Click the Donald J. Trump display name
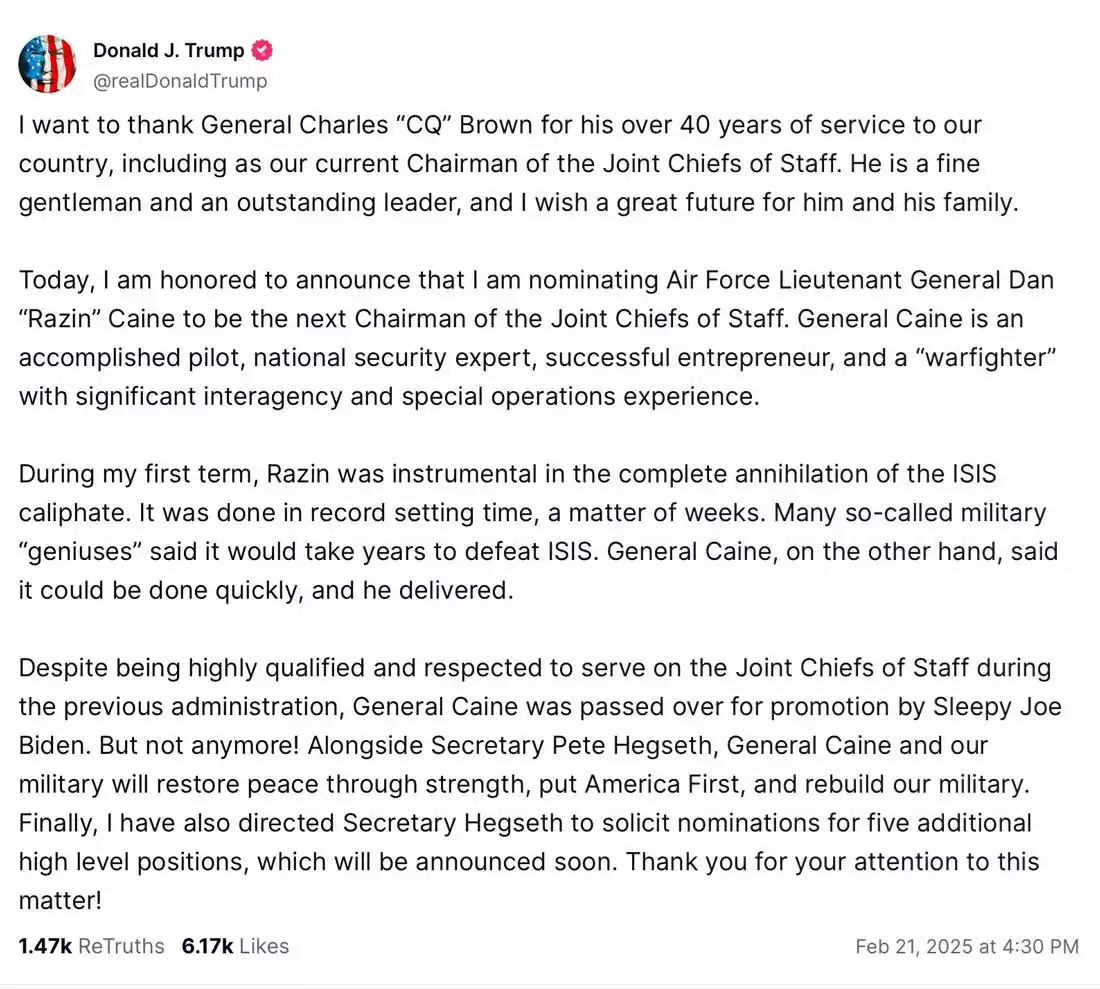 [x=169, y=51]
